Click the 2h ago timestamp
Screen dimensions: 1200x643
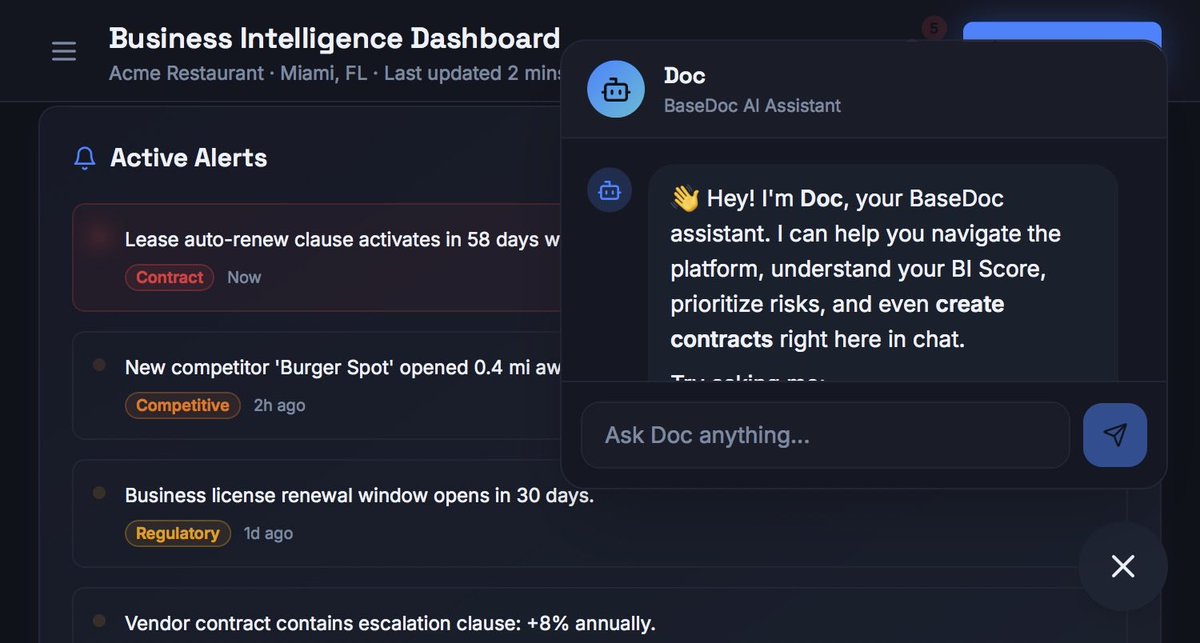[x=280, y=405]
